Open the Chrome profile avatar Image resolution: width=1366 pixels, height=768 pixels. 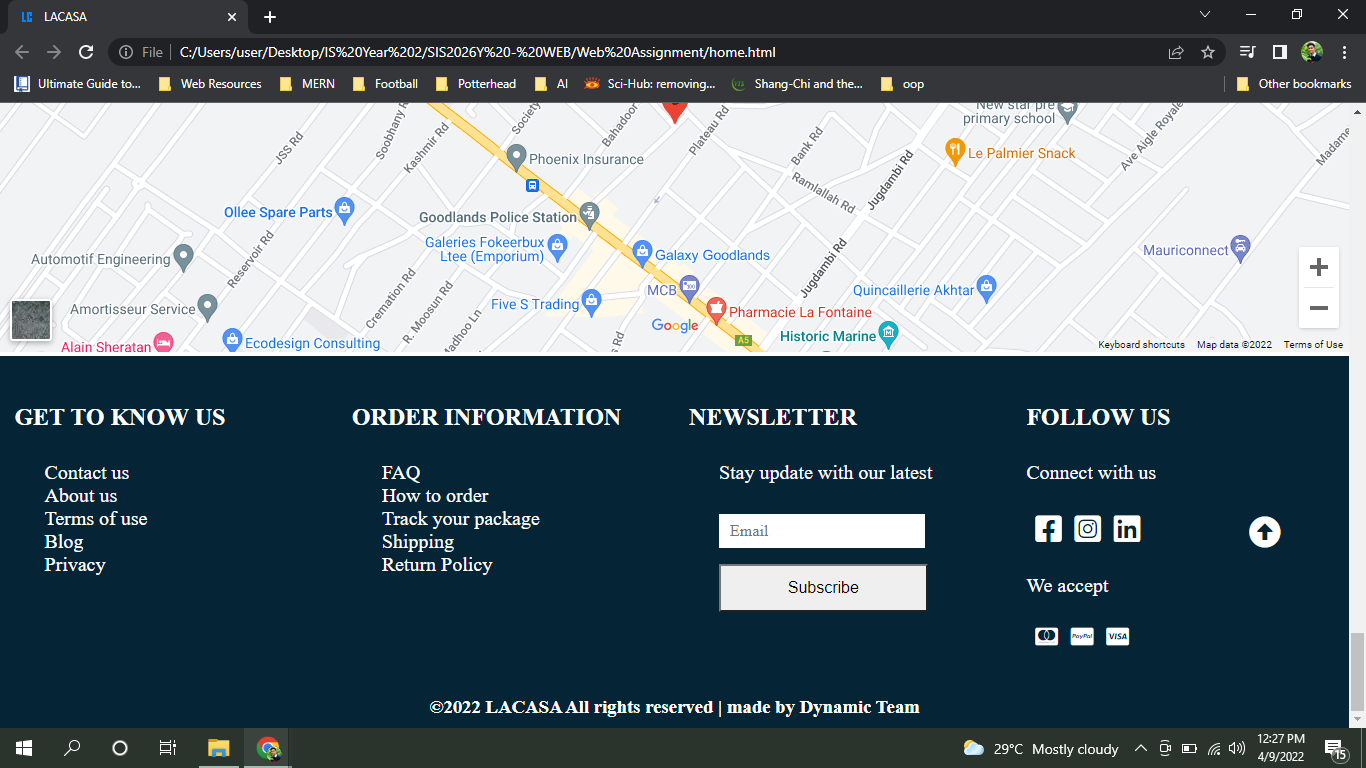[x=1310, y=51]
